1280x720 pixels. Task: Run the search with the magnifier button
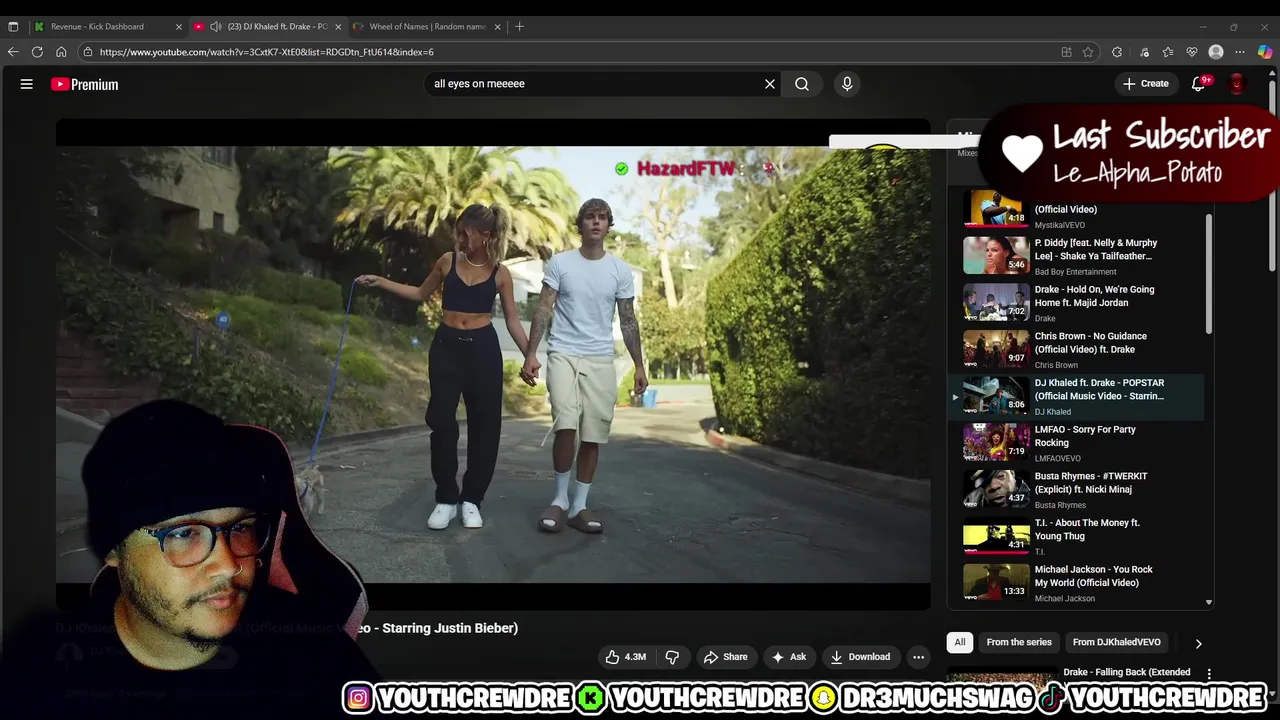click(802, 84)
